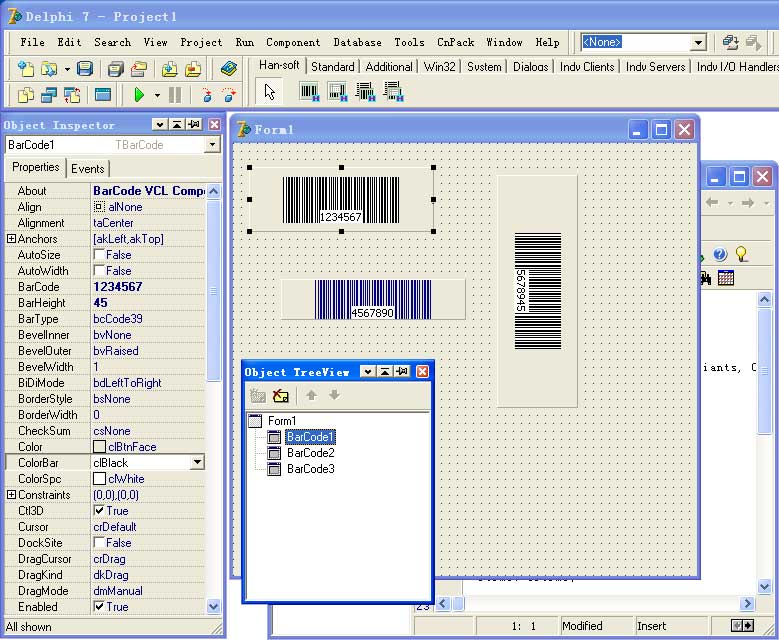This screenshot has width=779, height=640.
Task: Open Object Inspector title bar dropdown arrow
Action: point(159,125)
